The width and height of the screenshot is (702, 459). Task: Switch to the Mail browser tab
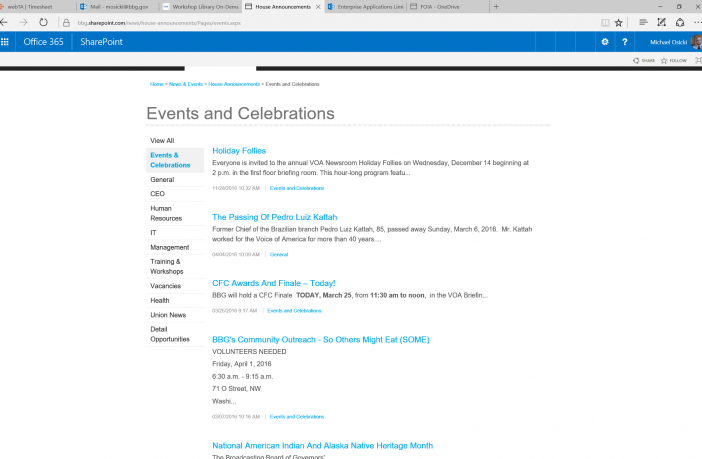(119, 7)
